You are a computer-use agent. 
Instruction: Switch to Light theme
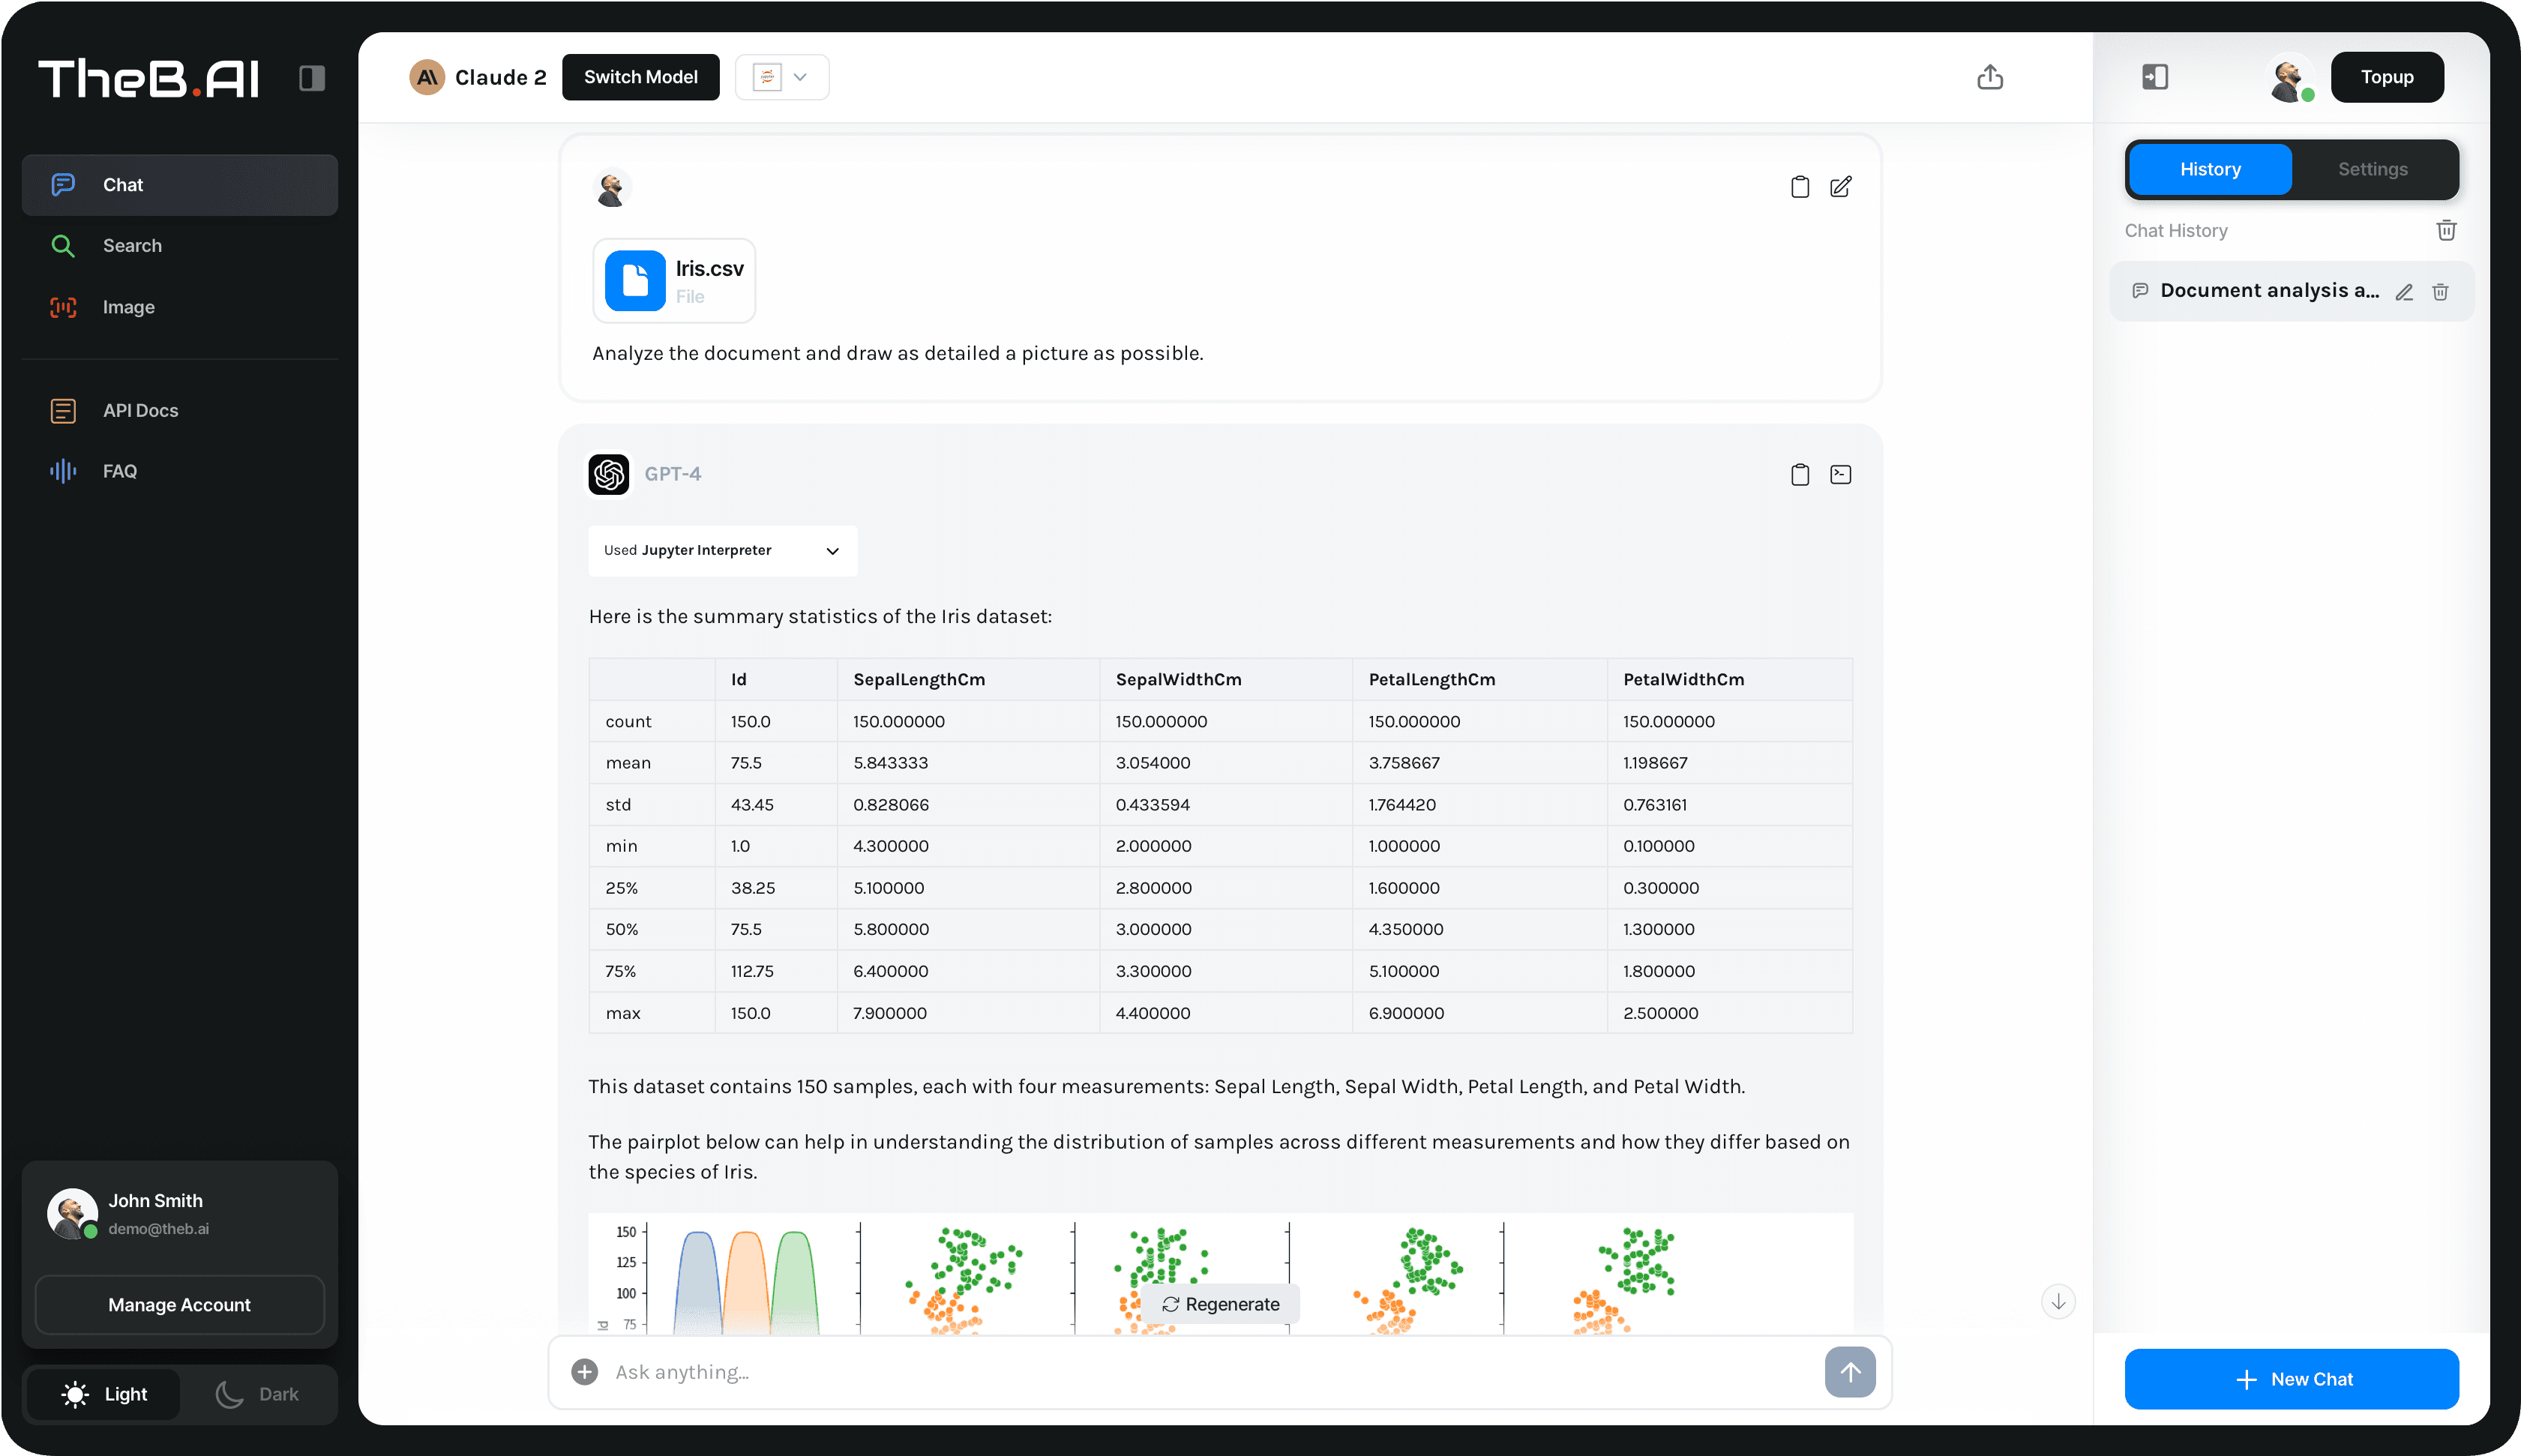pyautogui.click(x=104, y=1394)
